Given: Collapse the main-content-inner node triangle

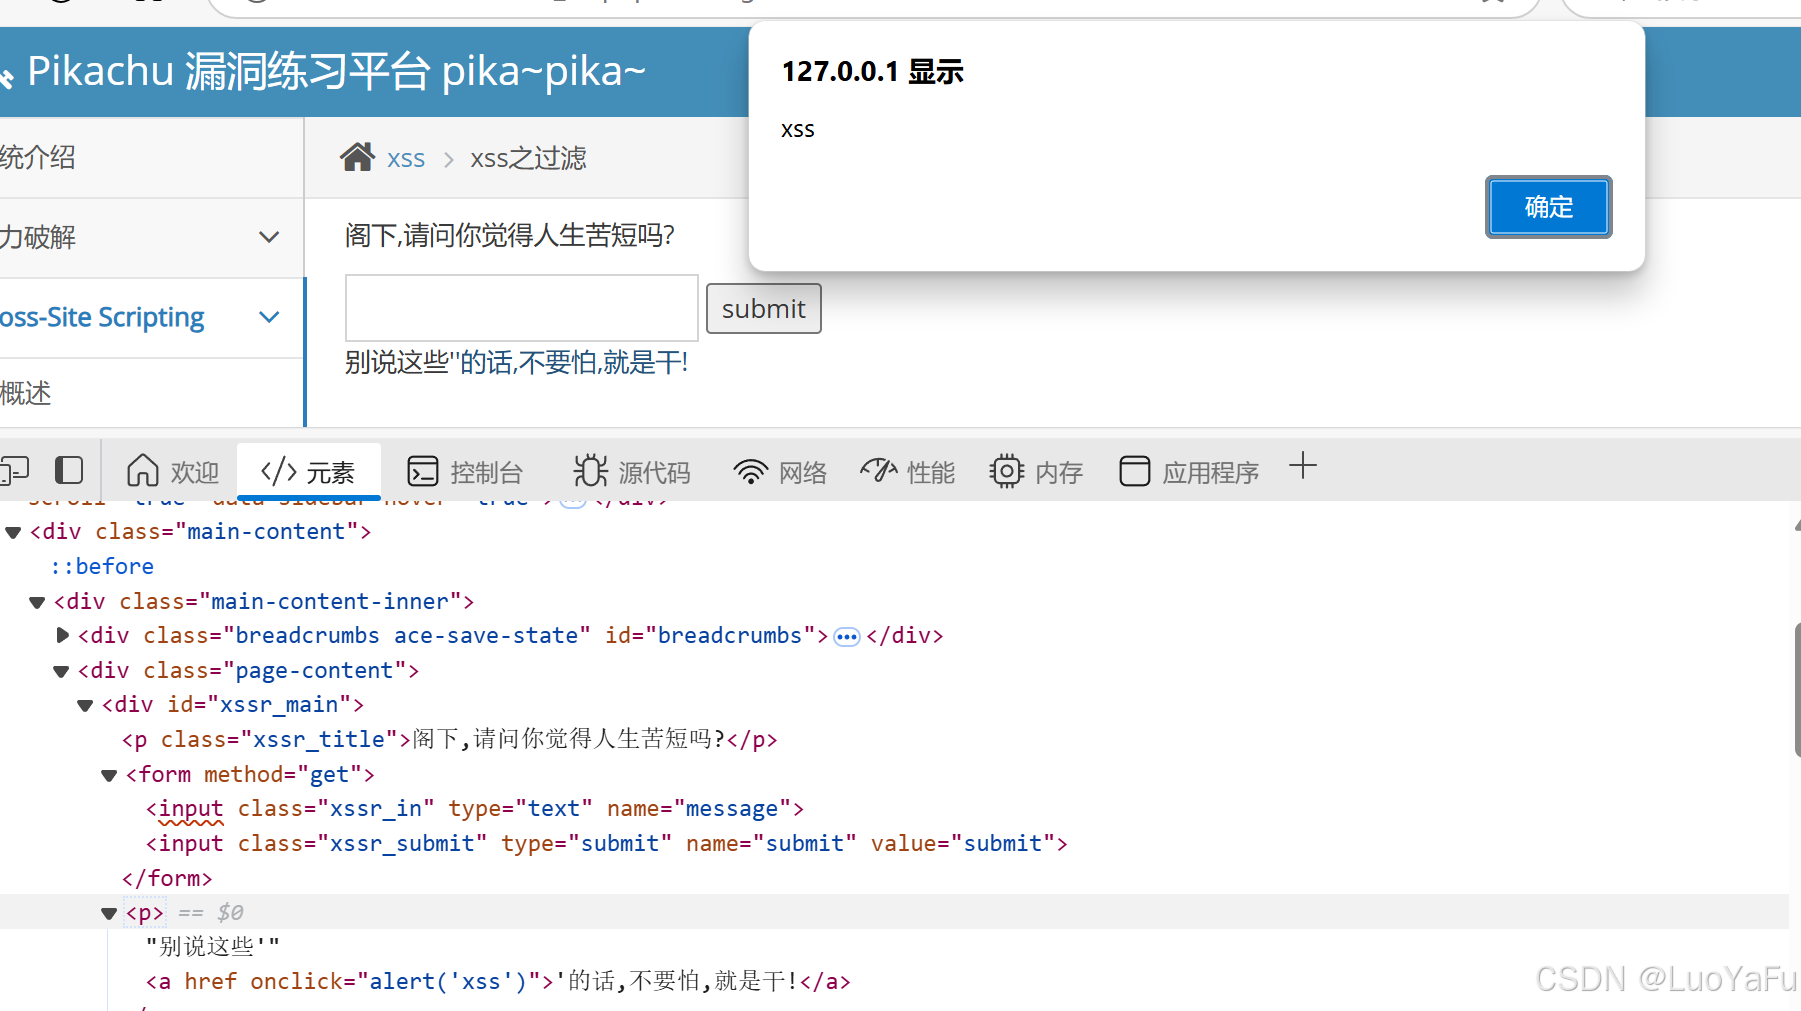Looking at the screenshot, I should point(37,602).
